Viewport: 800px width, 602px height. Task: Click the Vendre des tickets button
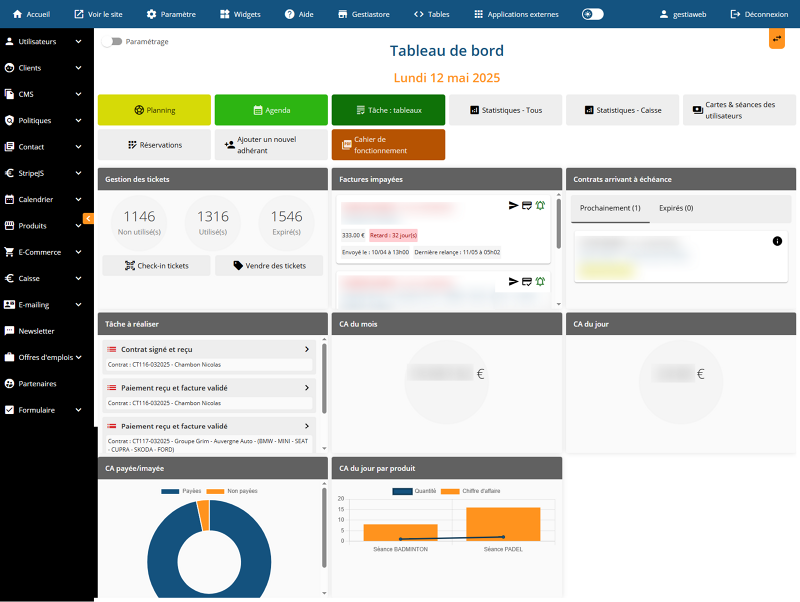tap(269, 266)
